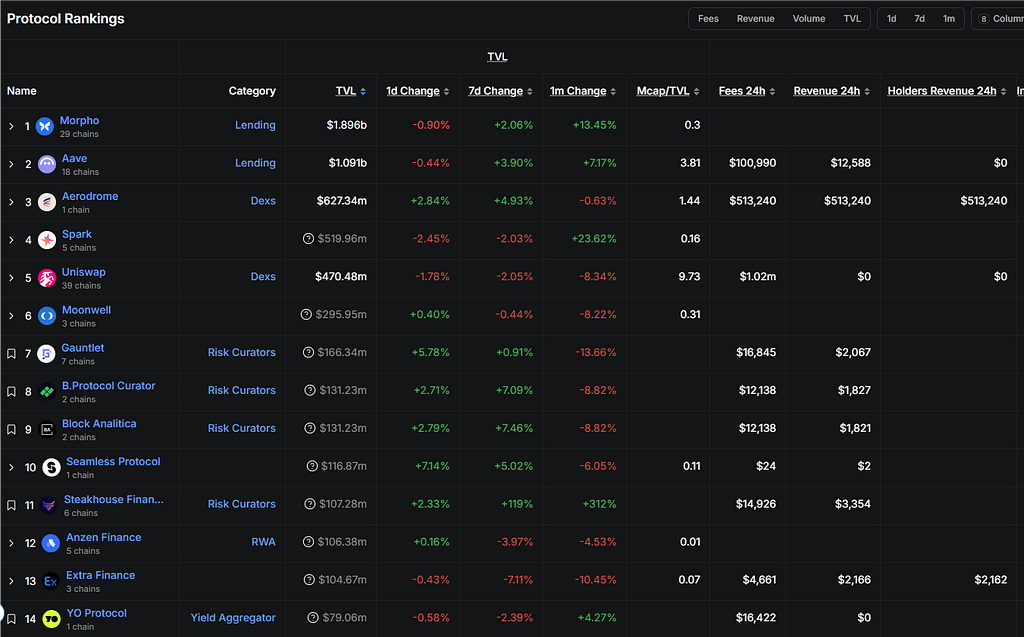Open the Risk Curators category for Block Analitica
Image resolution: width=1024 pixels, height=637 pixels.
coord(241,429)
